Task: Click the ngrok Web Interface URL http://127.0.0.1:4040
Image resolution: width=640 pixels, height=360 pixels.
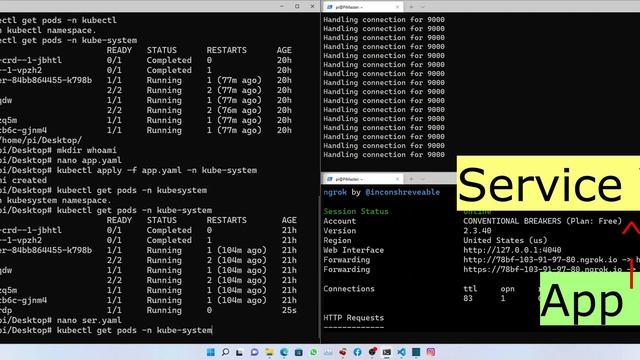Action: coord(512,250)
